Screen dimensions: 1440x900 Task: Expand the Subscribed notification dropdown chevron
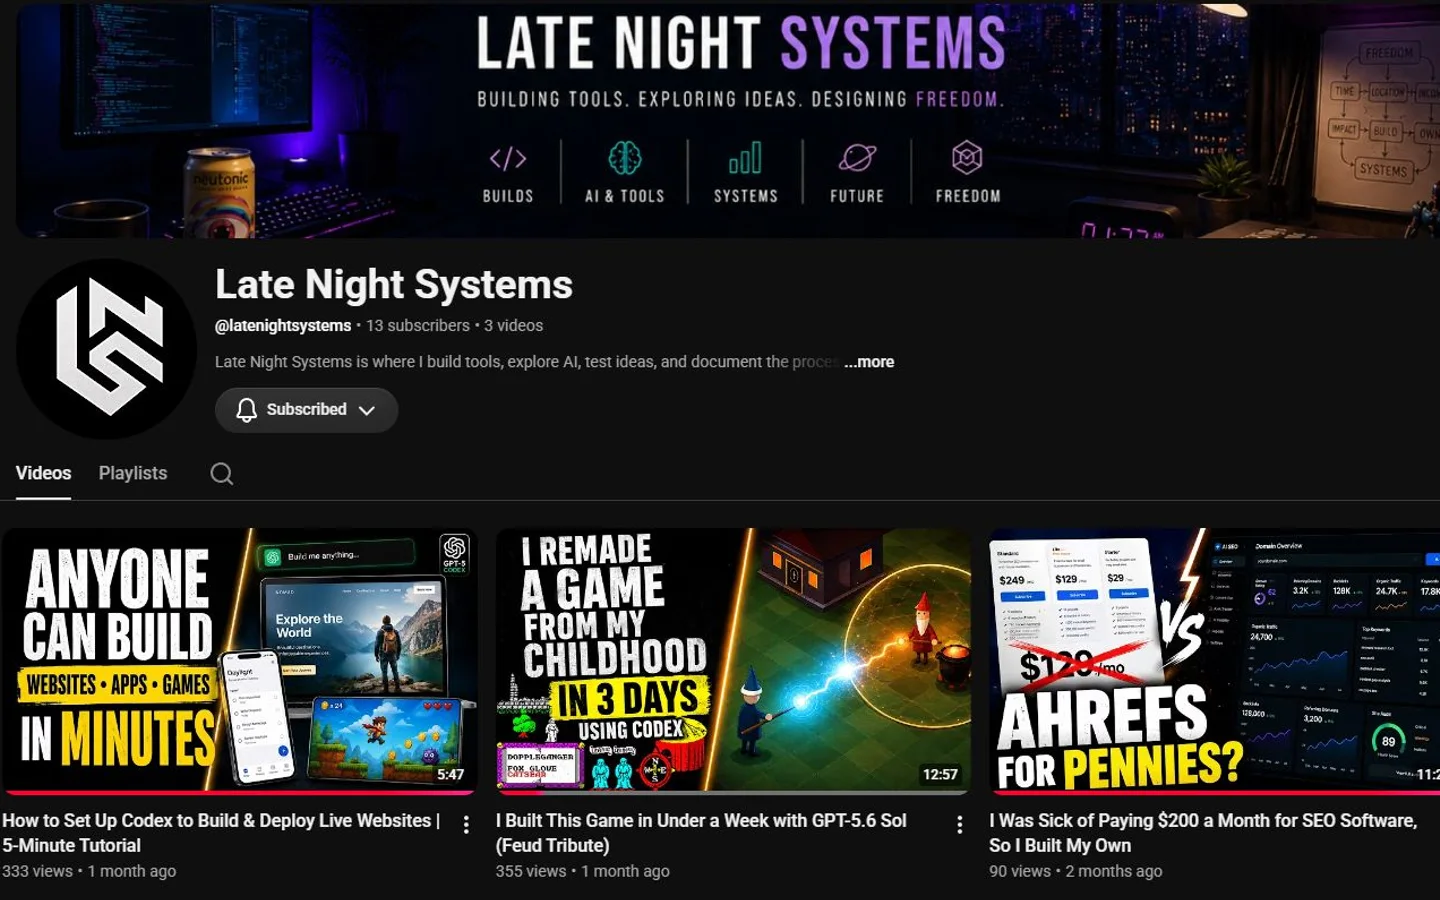point(367,410)
